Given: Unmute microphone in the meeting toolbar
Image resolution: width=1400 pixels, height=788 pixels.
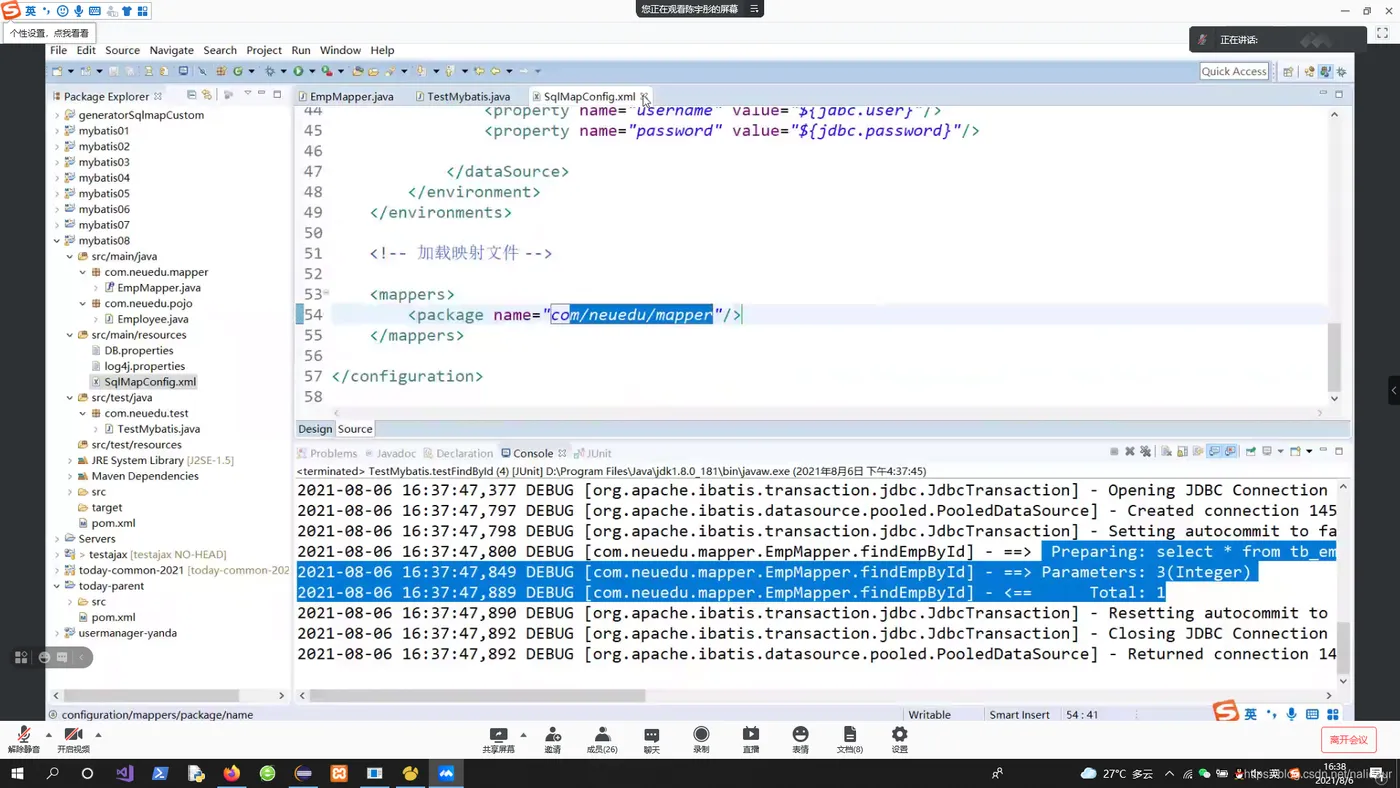Looking at the screenshot, I should pos(23,739).
